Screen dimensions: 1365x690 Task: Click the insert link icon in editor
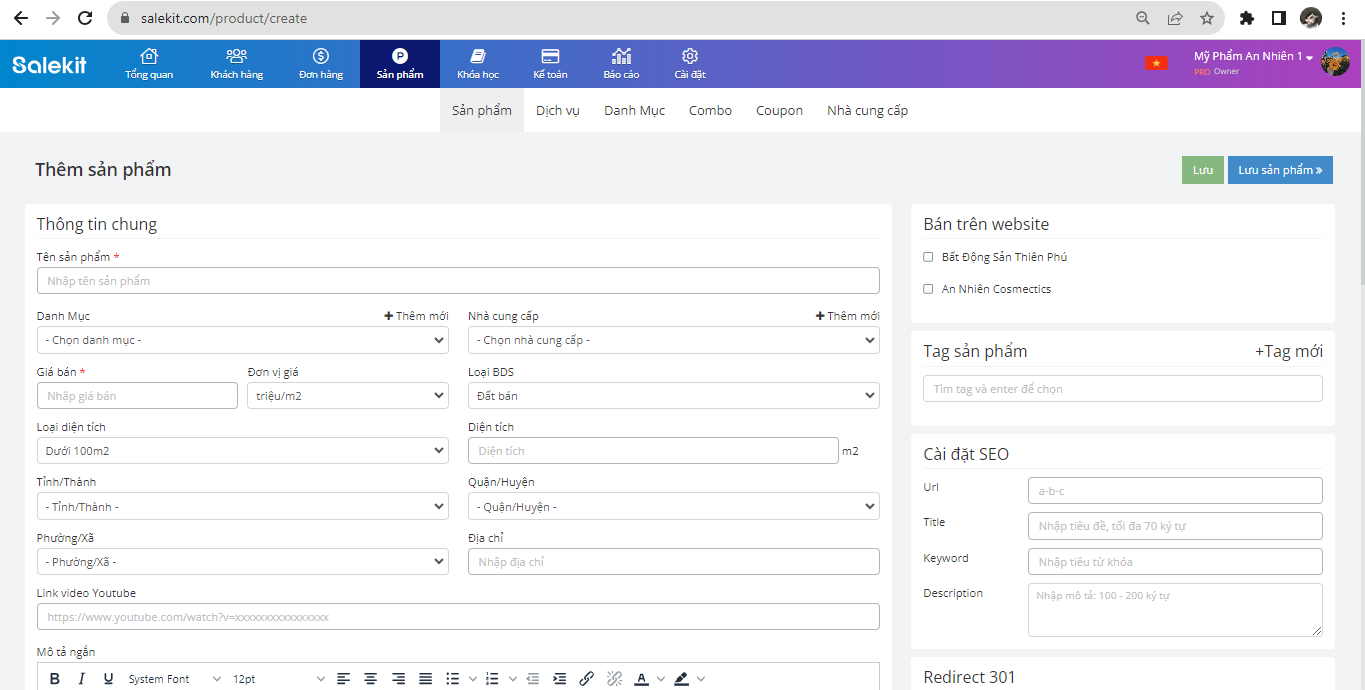[x=587, y=679]
